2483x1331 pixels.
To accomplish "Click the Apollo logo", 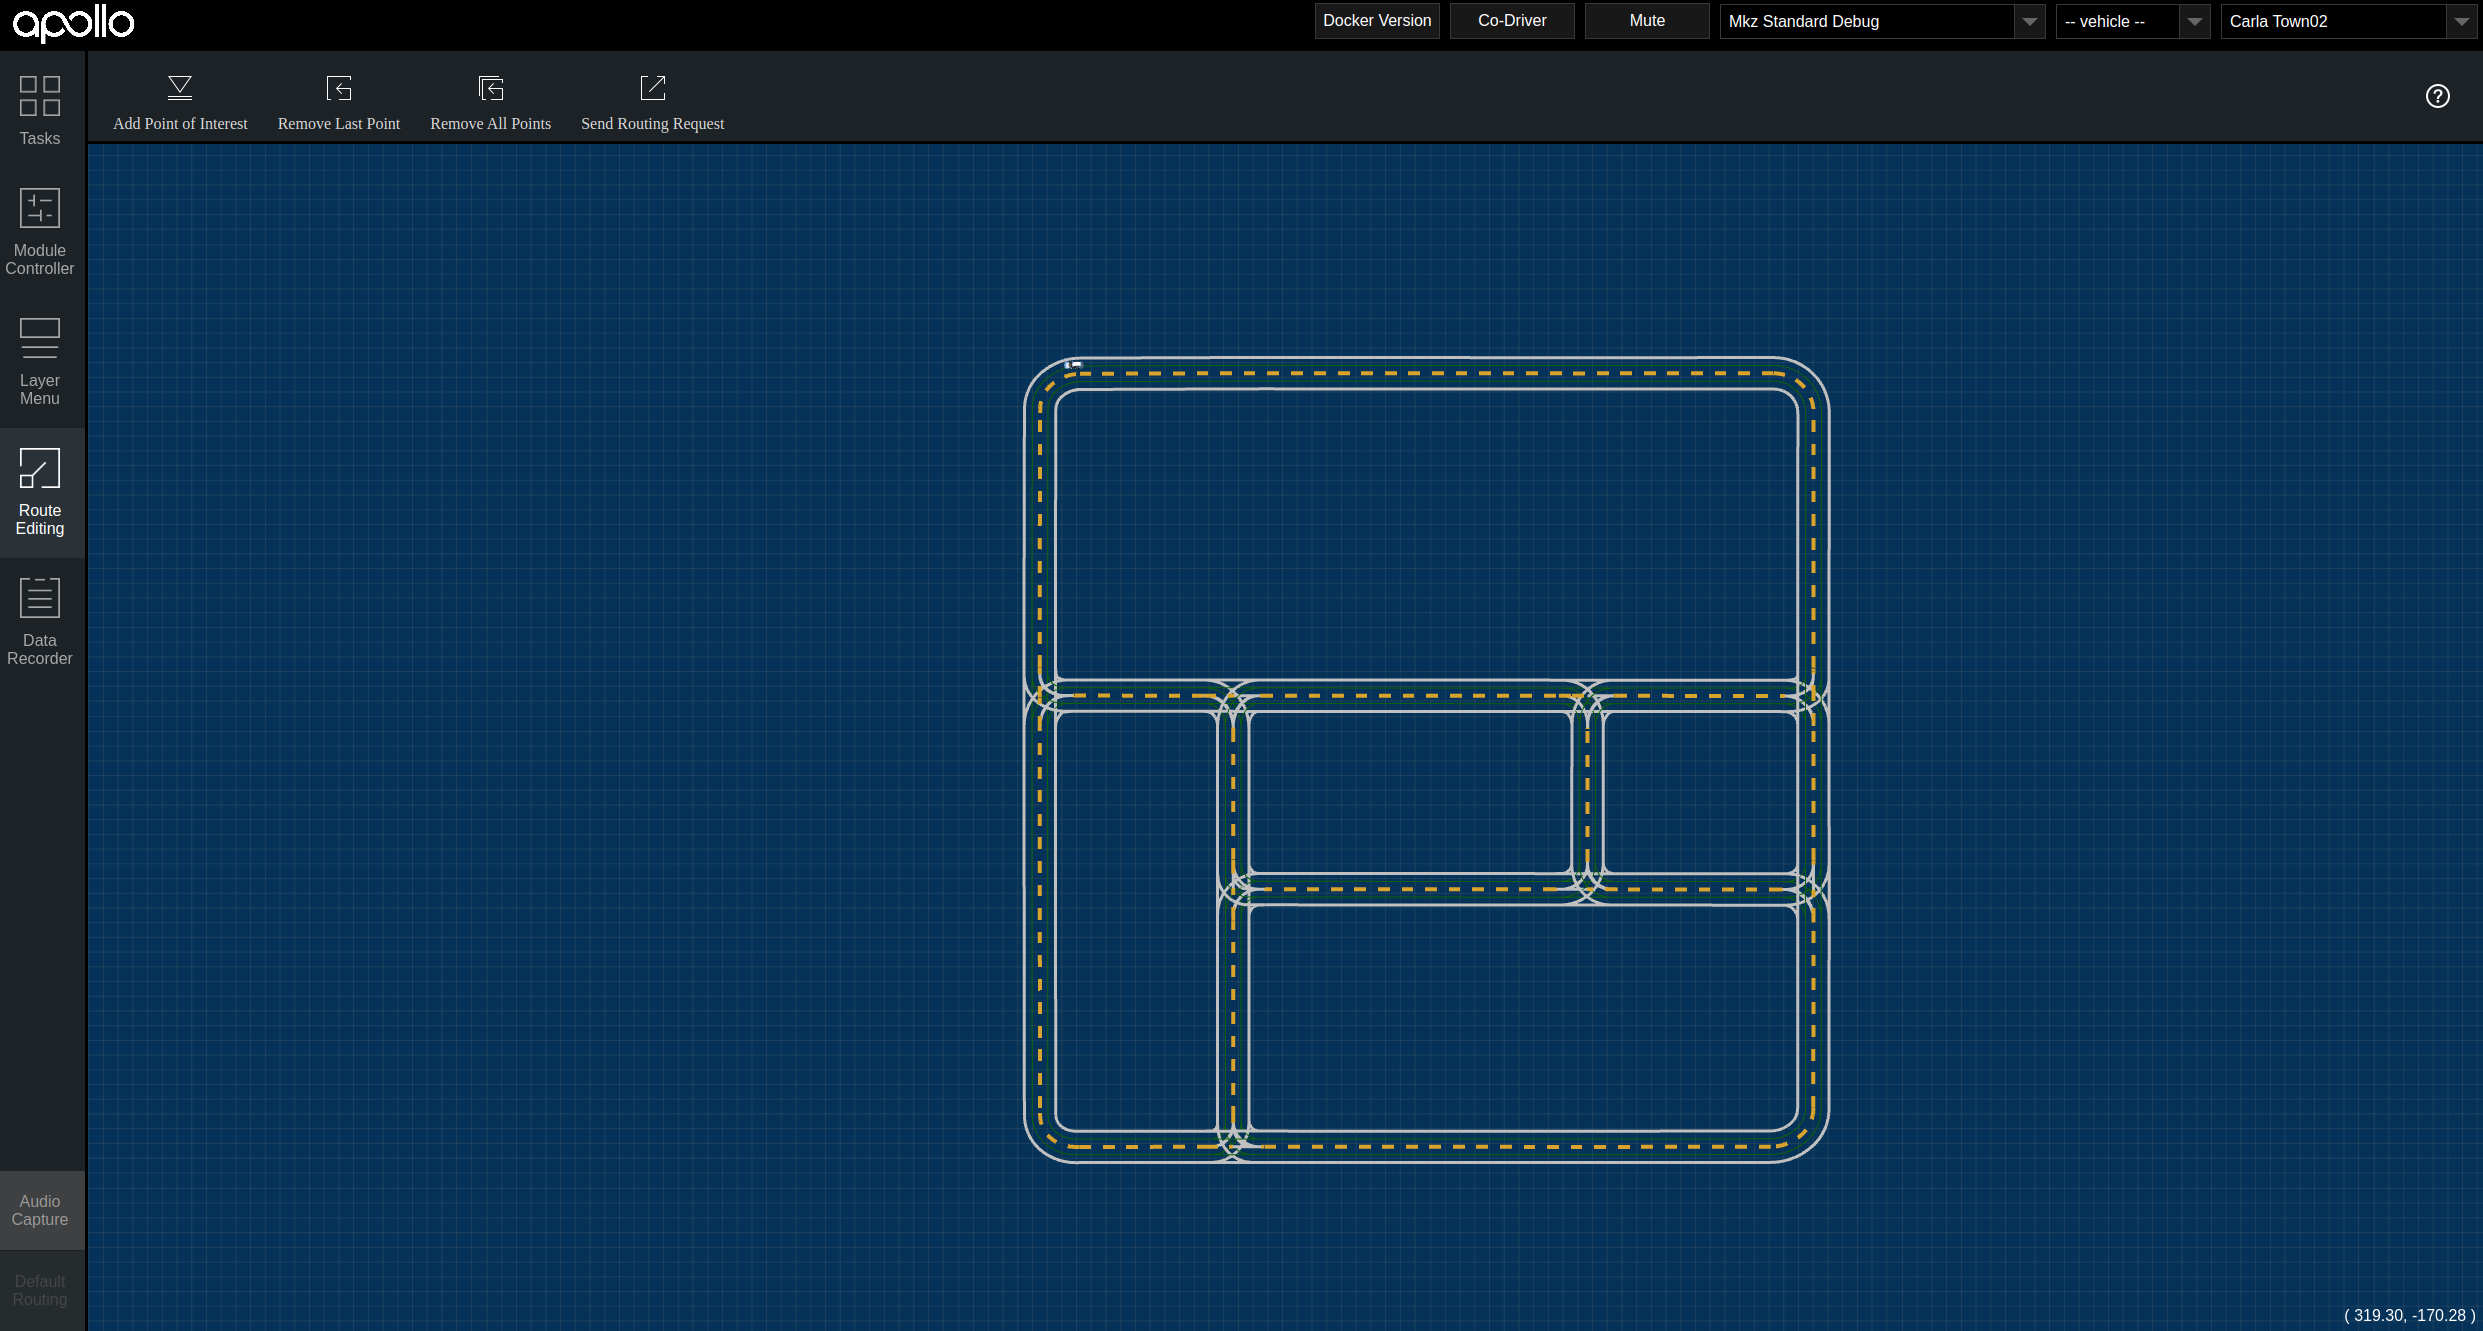I will point(73,22).
